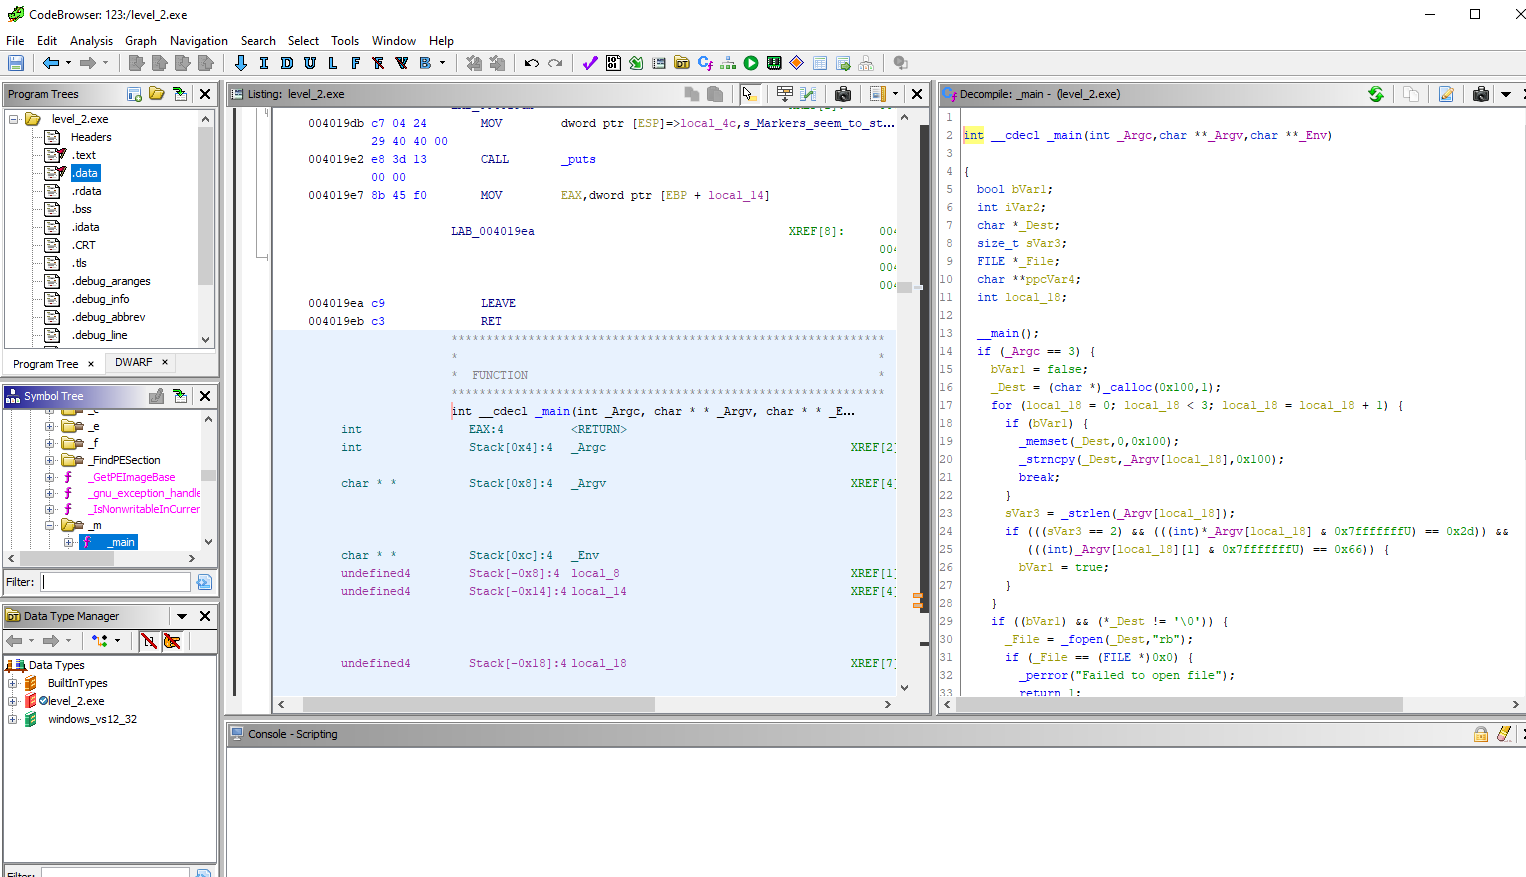Click the Symbol Tree Filter input field
This screenshot has width=1526, height=877.
[x=116, y=582]
